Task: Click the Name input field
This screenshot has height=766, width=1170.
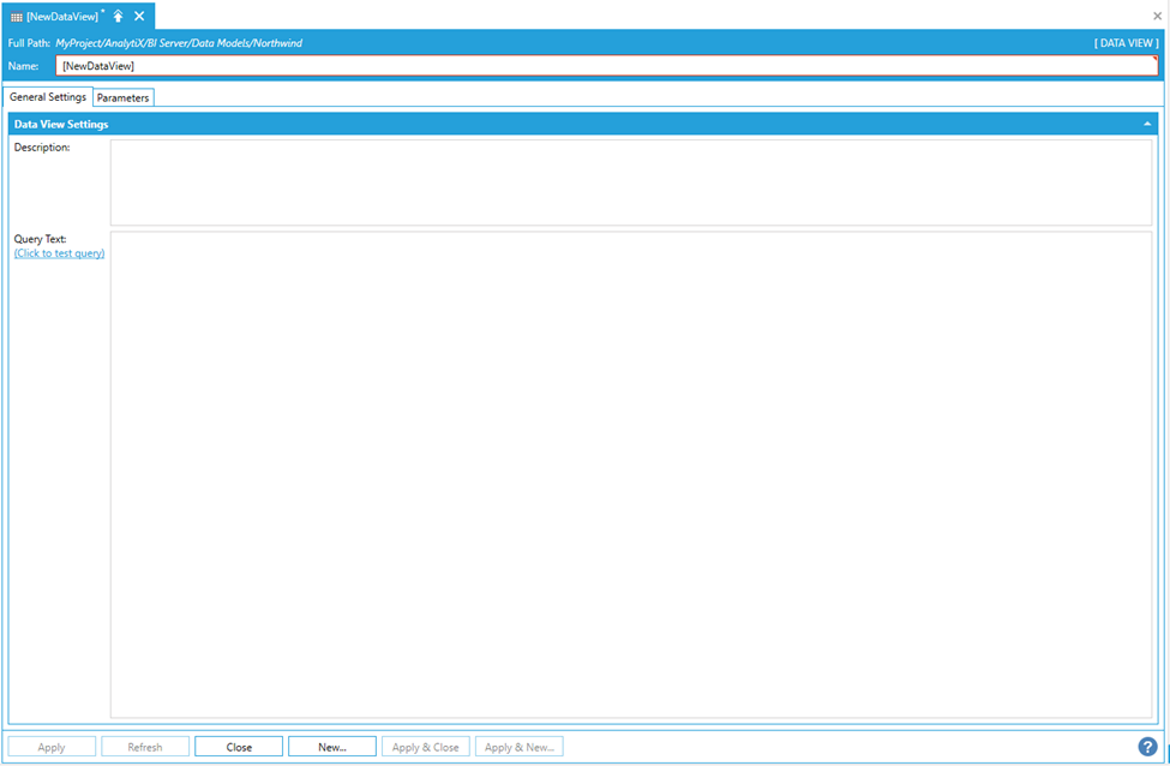Action: coord(606,66)
